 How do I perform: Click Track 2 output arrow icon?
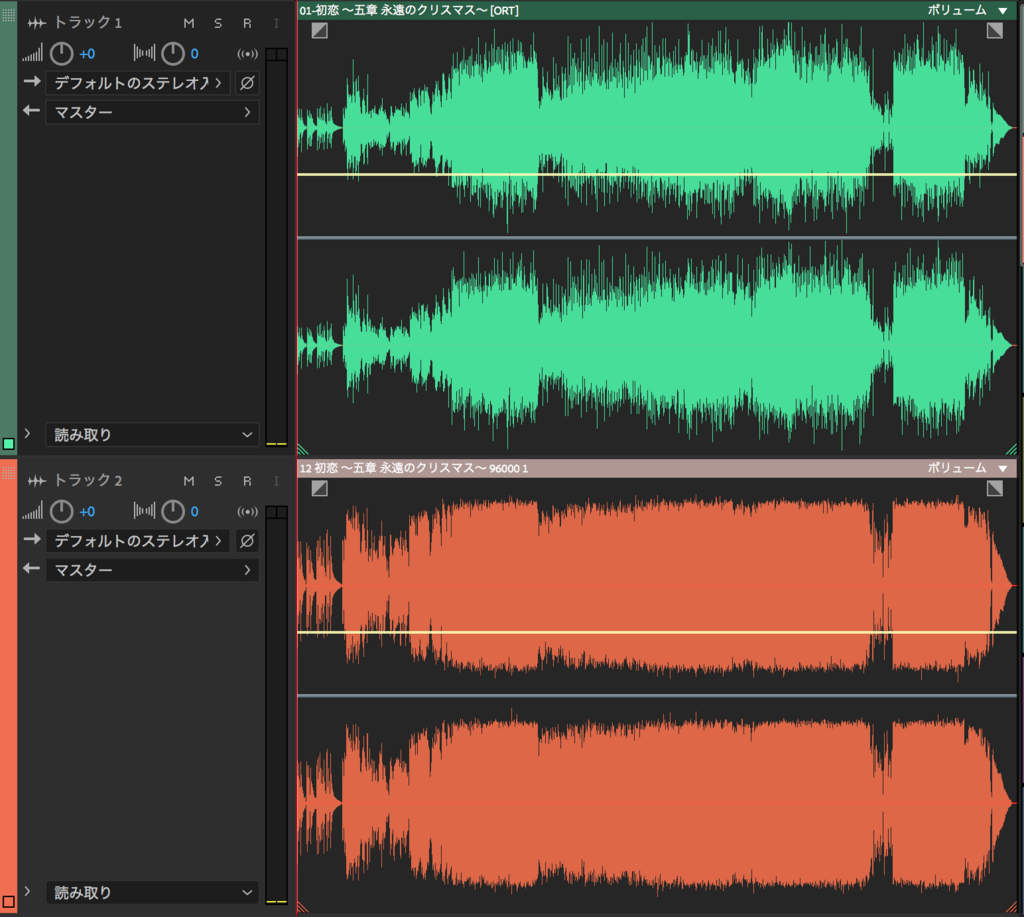click(x=32, y=568)
